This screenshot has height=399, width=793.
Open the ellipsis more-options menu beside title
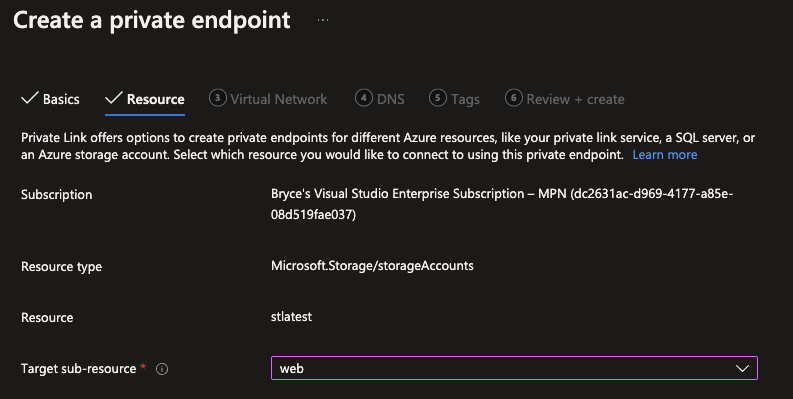(x=323, y=20)
